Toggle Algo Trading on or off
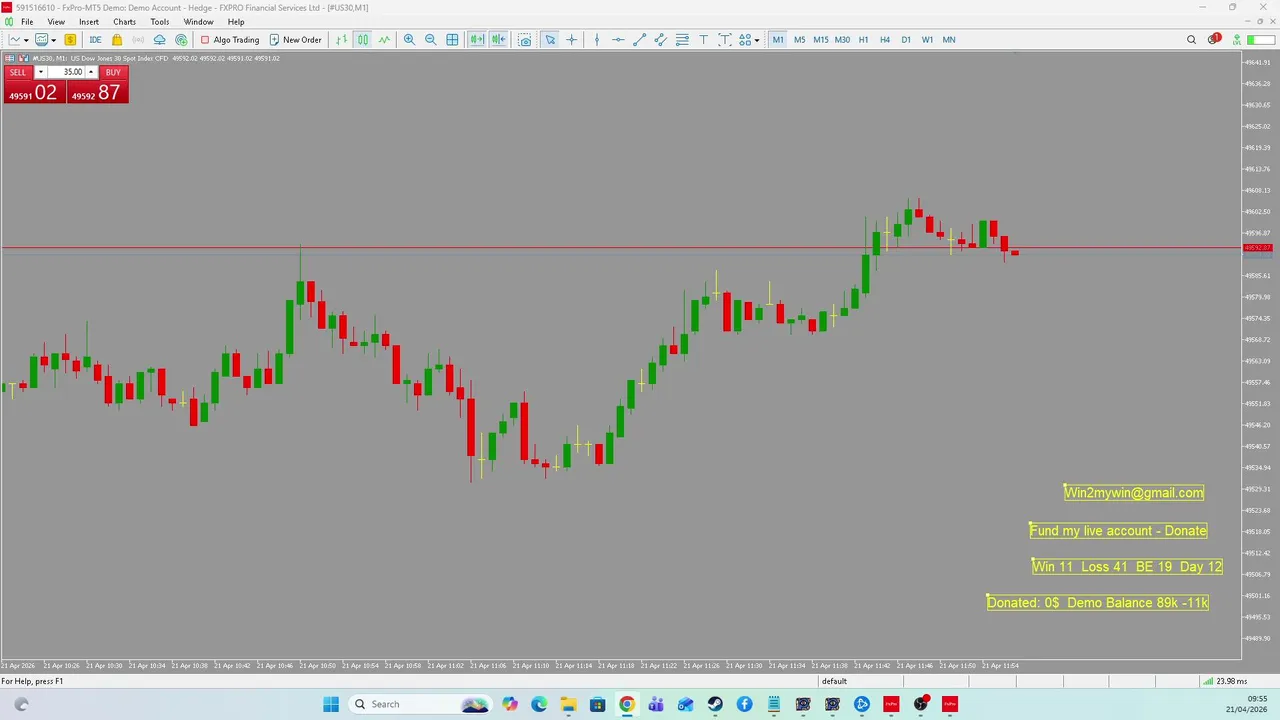 pyautogui.click(x=229, y=40)
